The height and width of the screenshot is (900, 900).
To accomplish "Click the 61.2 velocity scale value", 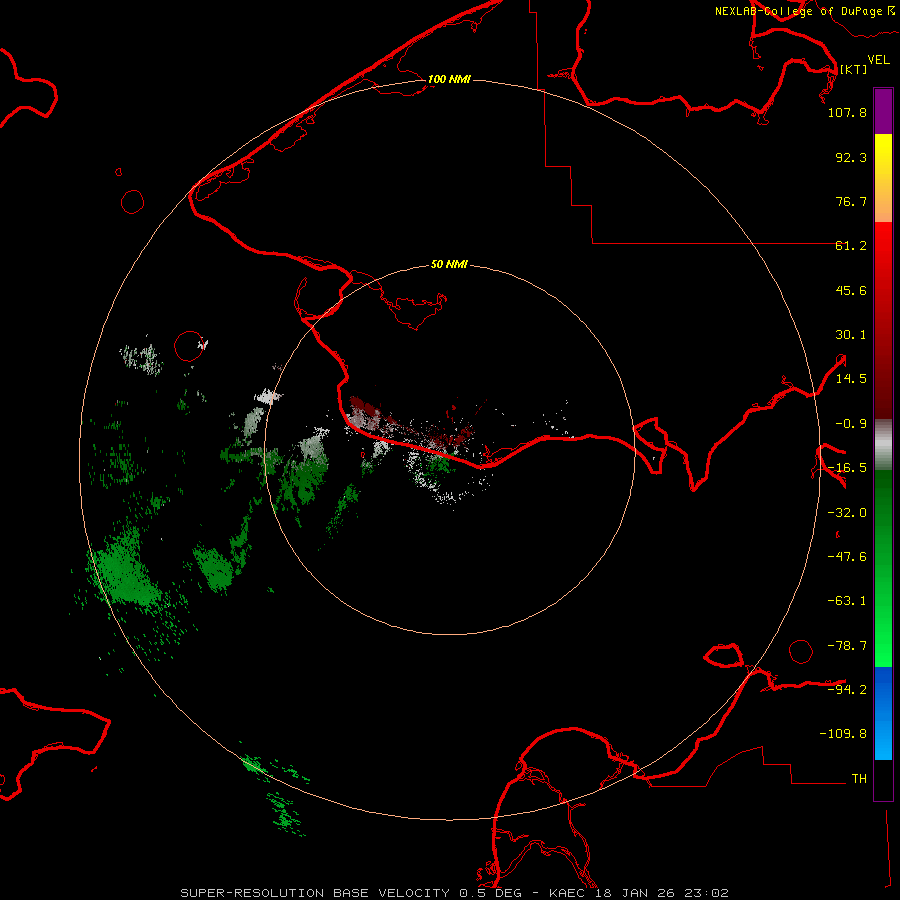I will (851, 246).
